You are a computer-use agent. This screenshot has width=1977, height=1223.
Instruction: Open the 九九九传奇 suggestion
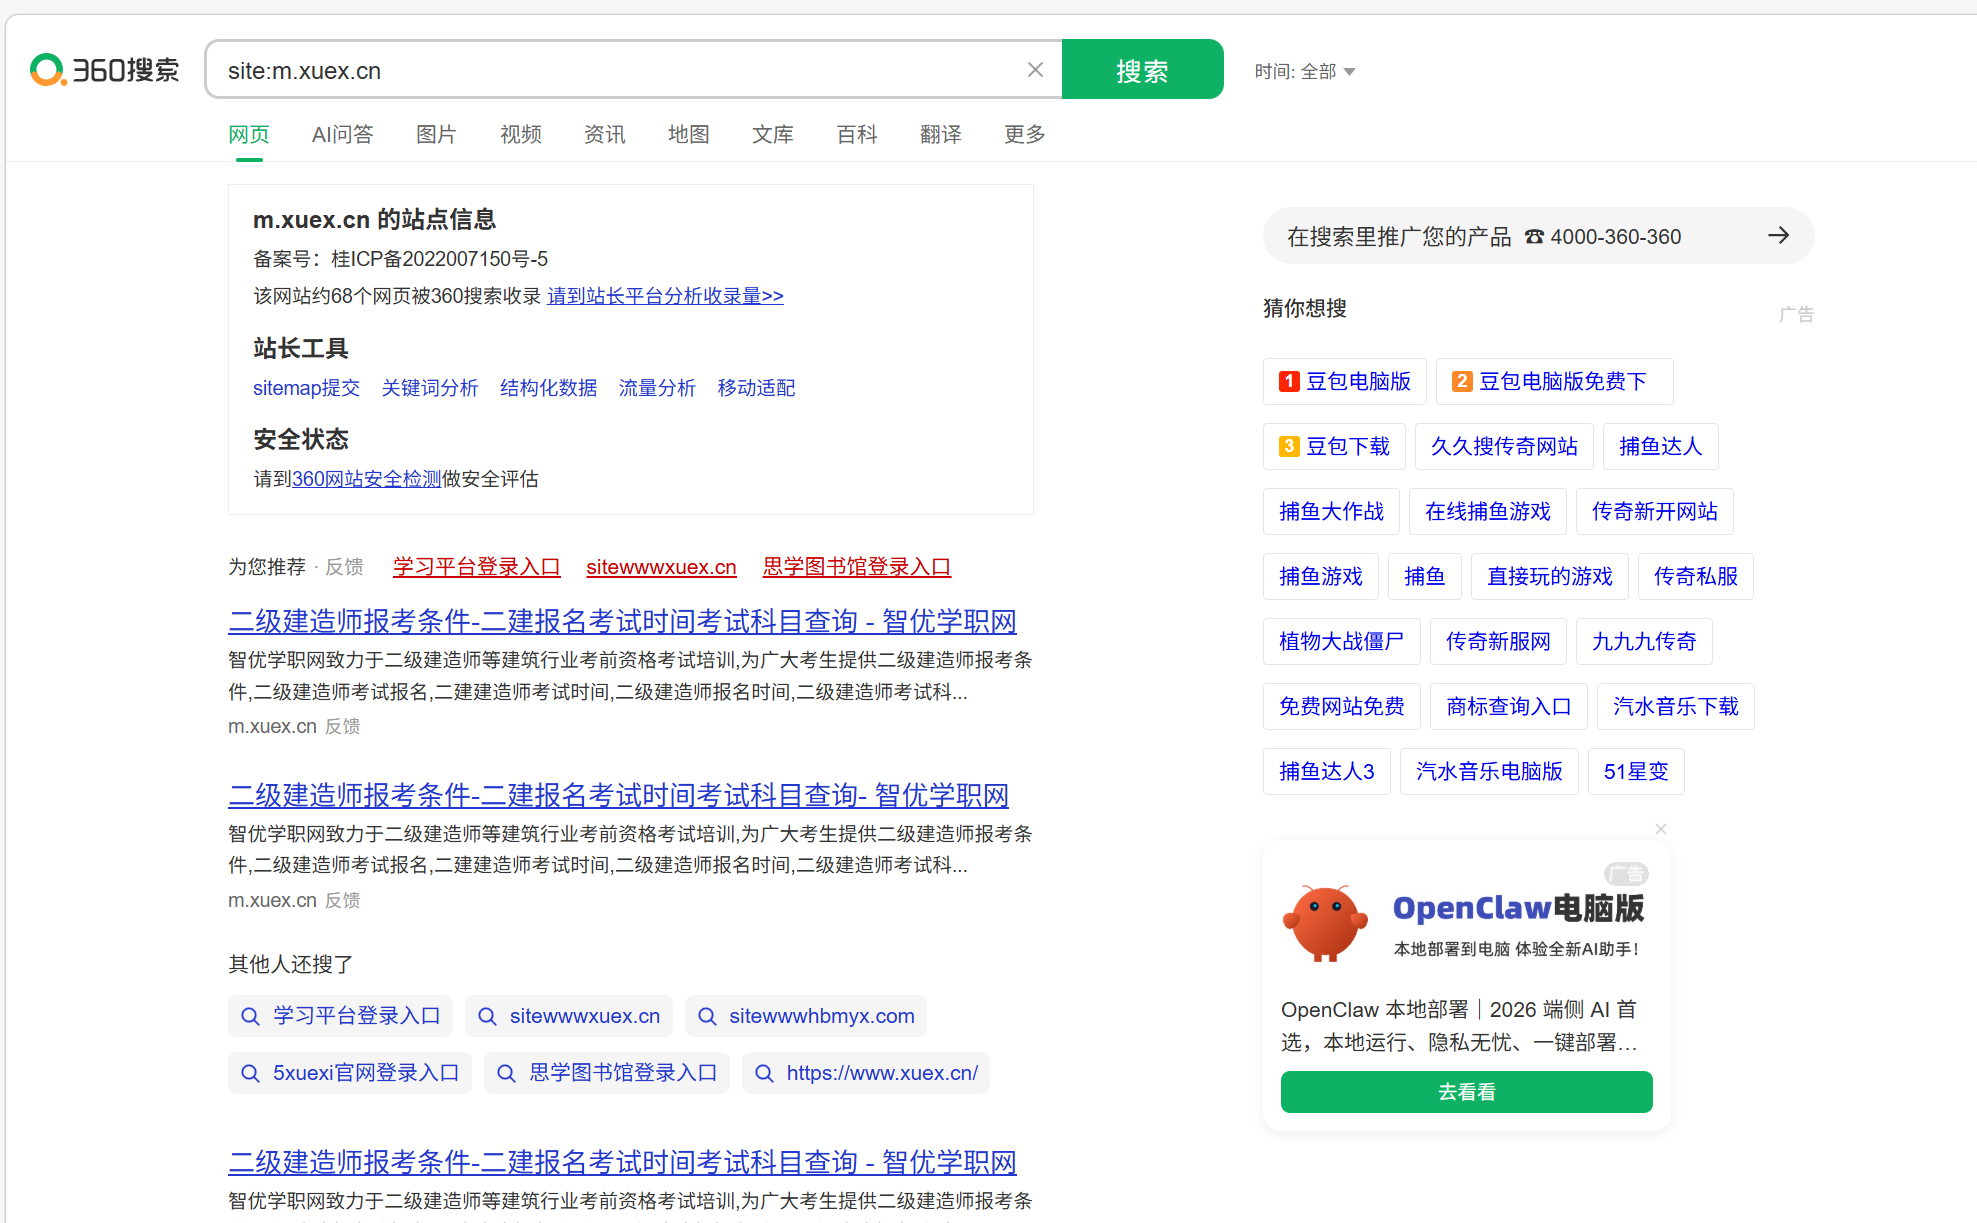tap(1644, 642)
